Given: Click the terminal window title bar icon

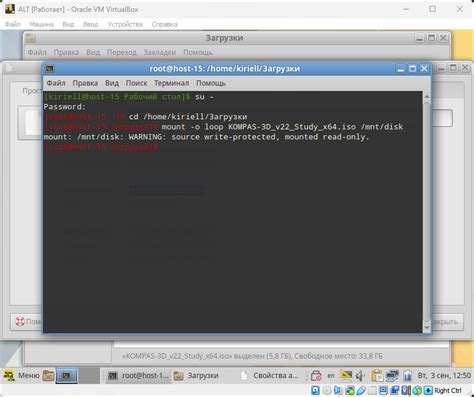Looking at the screenshot, I should pos(50,69).
